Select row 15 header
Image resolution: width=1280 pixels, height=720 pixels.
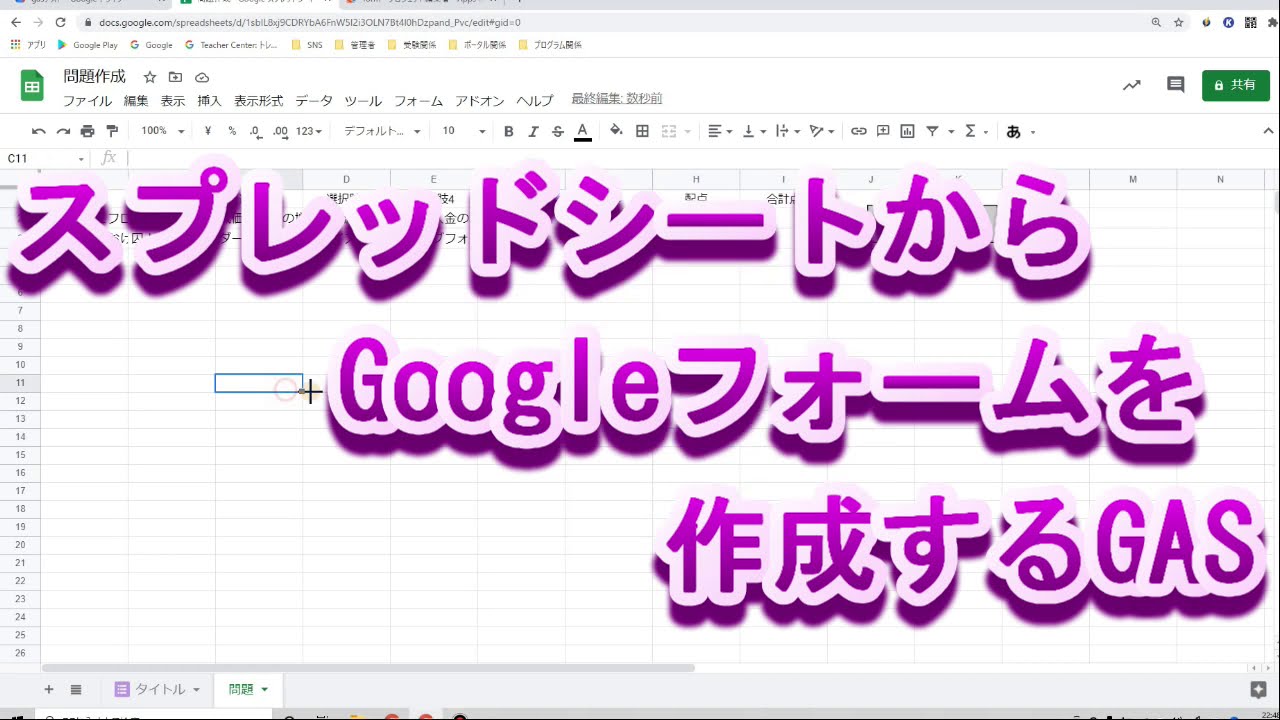[20, 454]
